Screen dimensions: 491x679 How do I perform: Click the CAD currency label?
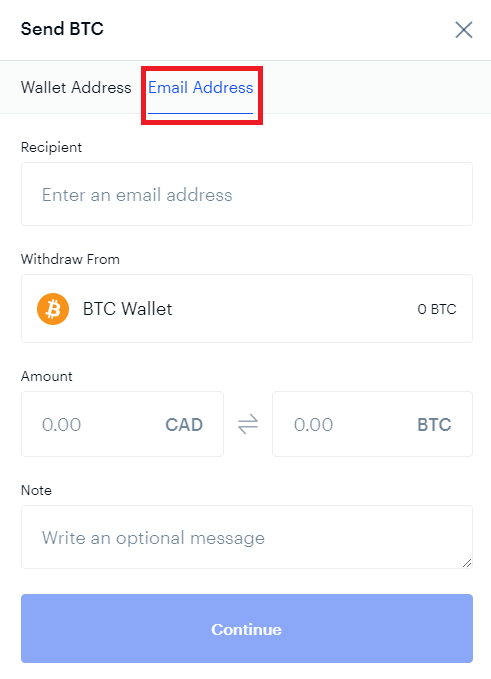(x=184, y=425)
